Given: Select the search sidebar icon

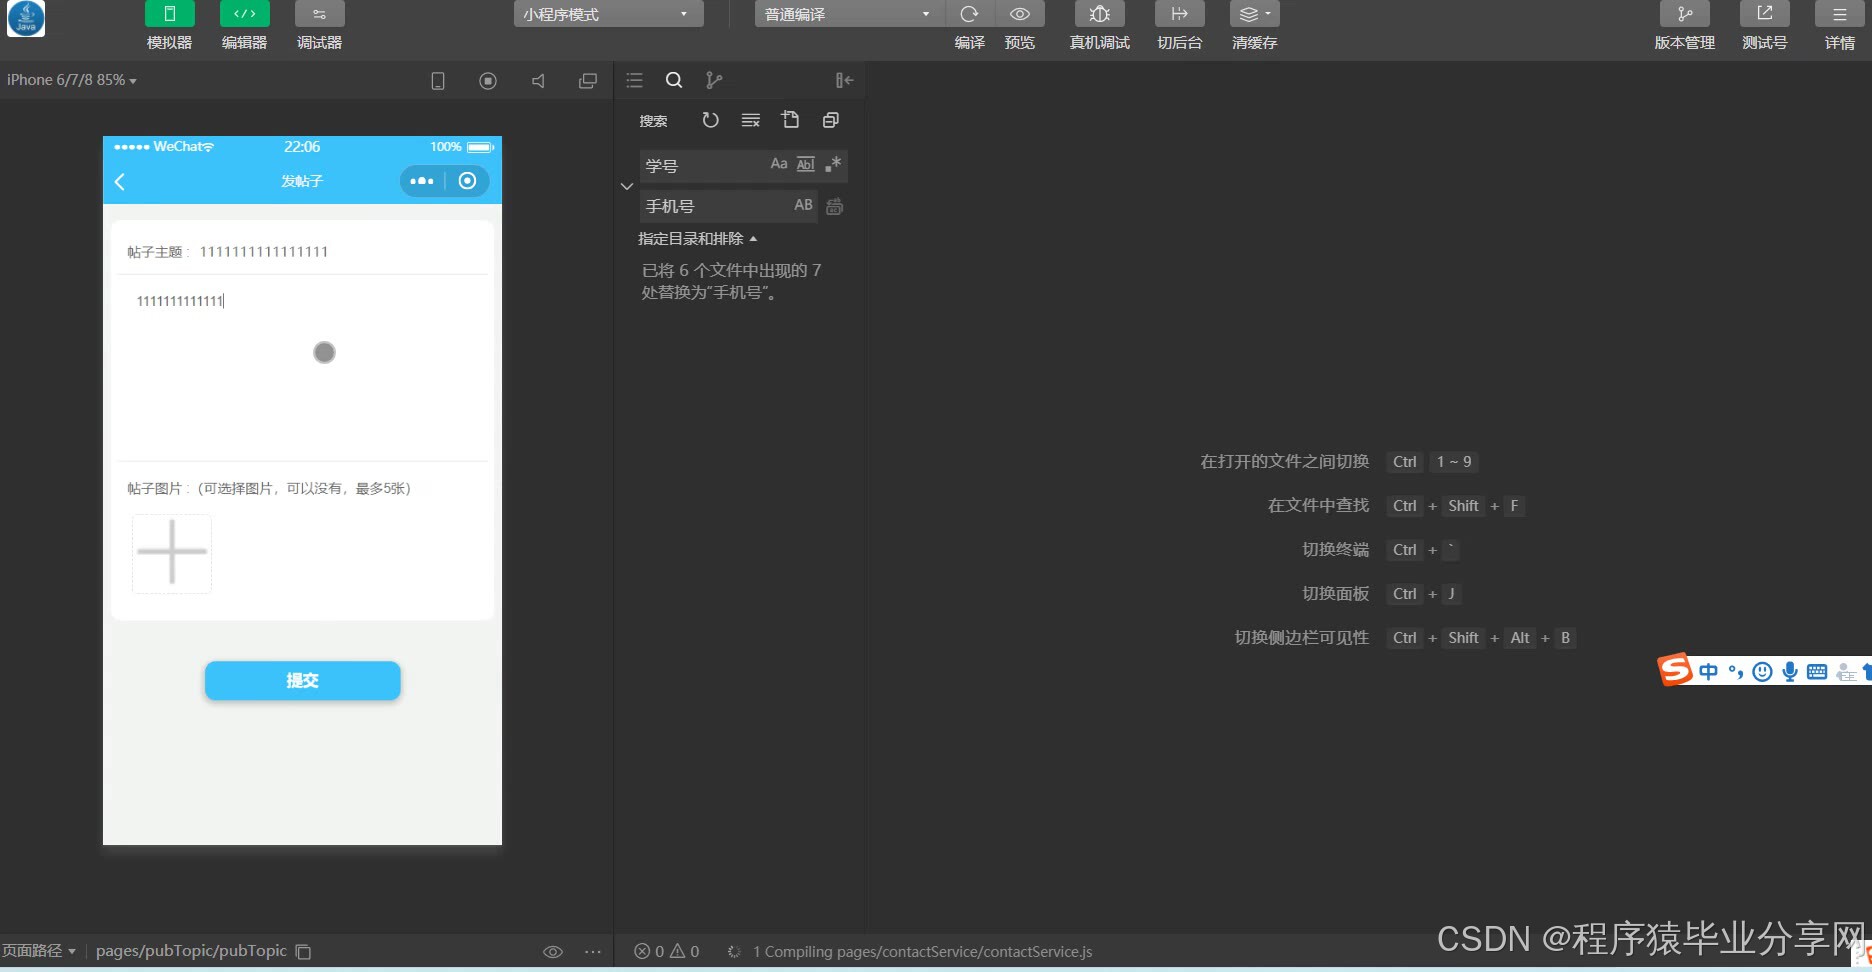Looking at the screenshot, I should click(674, 80).
